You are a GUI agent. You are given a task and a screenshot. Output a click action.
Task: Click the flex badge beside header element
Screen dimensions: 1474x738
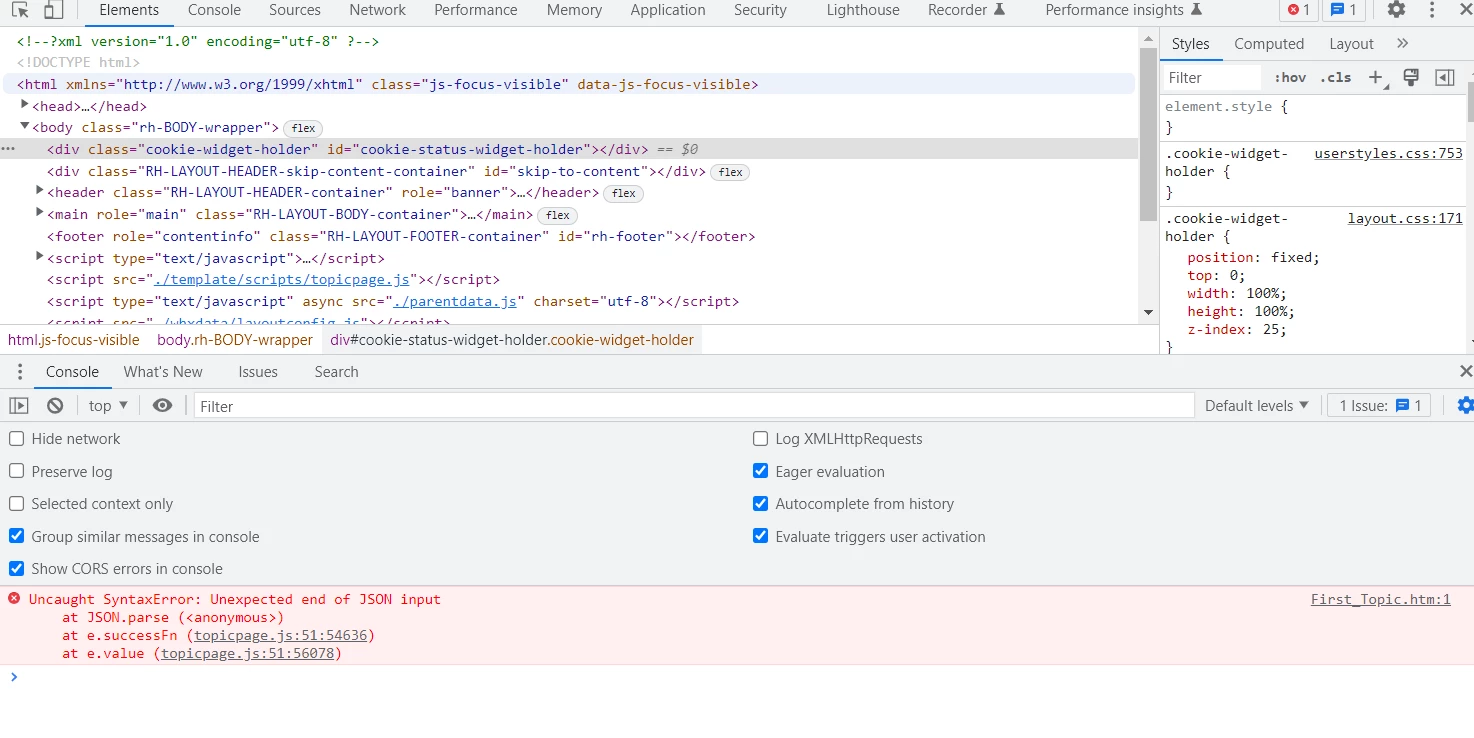tap(624, 193)
